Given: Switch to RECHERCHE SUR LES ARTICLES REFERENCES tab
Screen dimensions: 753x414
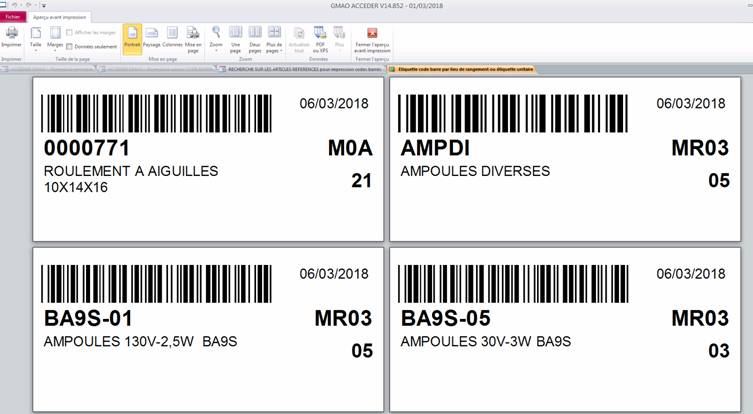Looking at the screenshot, I should pyautogui.click(x=301, y=69).
